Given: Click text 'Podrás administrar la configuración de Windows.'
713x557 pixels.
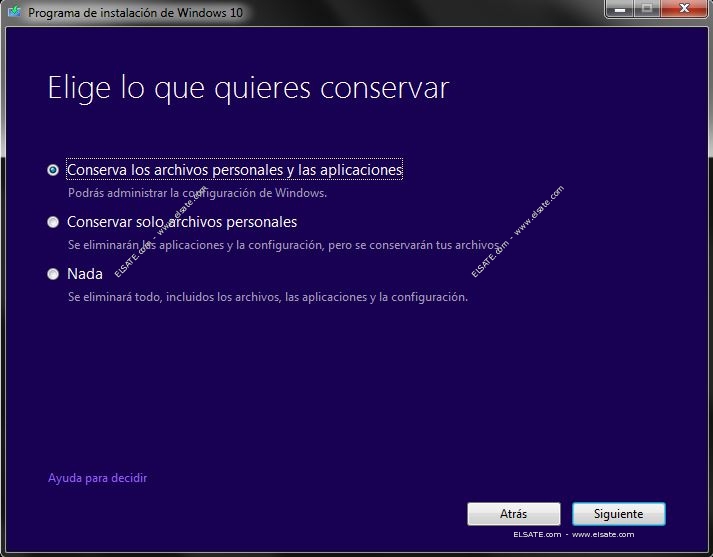Looking at the screenshot, I should [x=197, y=193].
